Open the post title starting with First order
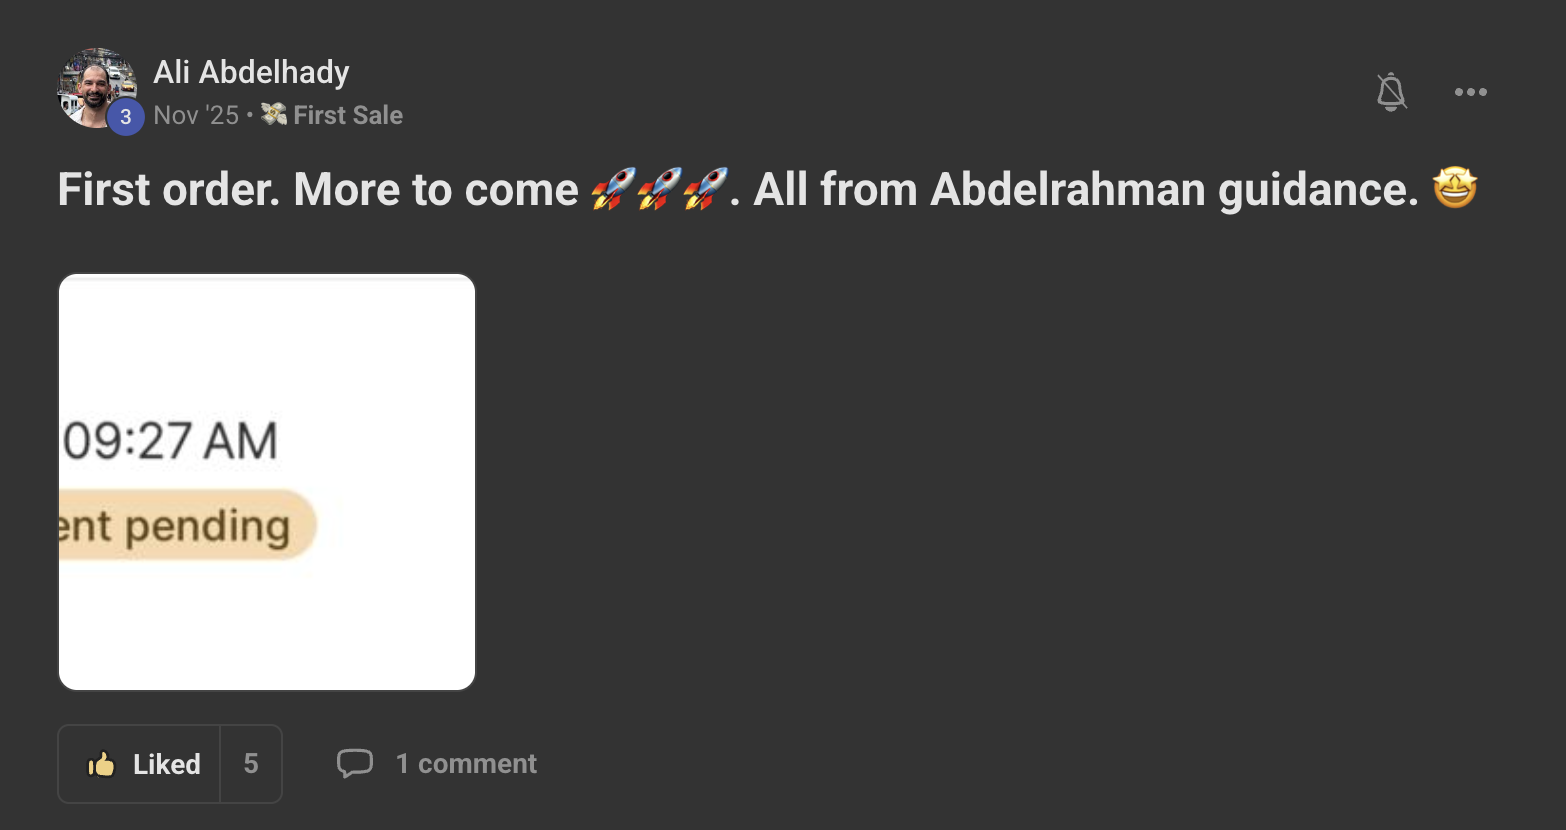Screen dimensions: 1566x830 tap(318, 189)
